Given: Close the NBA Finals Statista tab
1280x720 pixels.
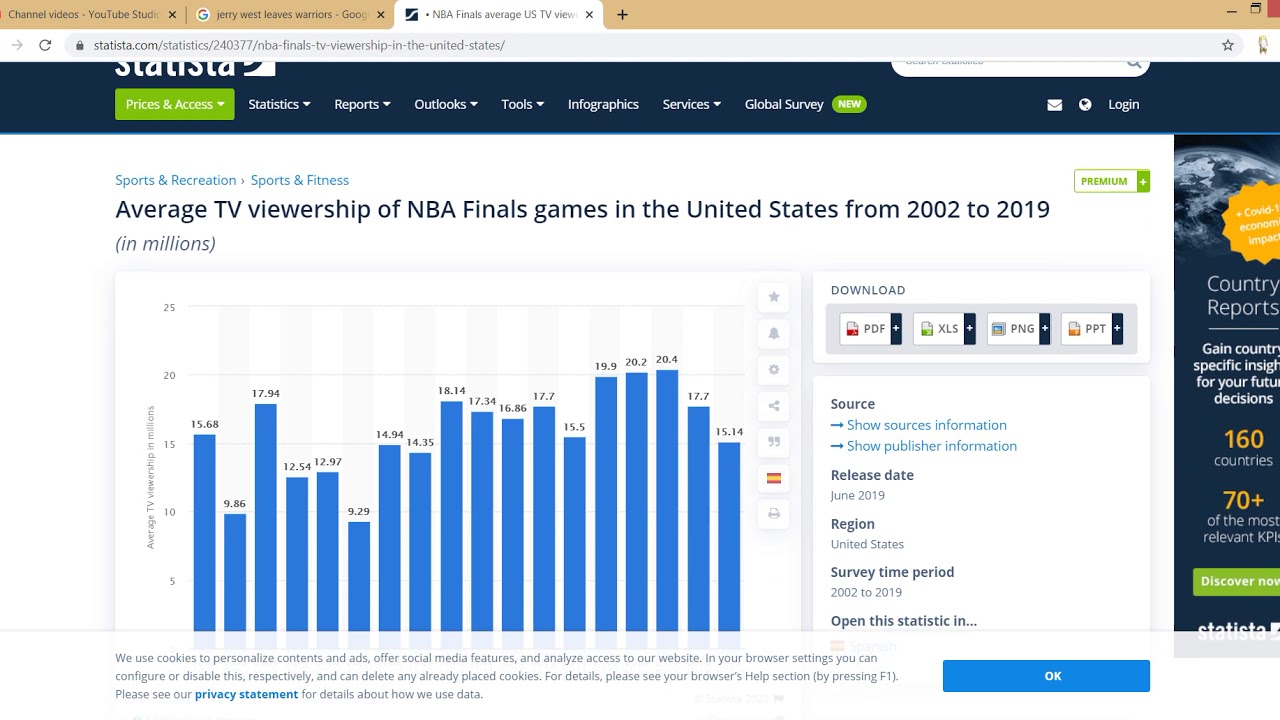Looking at the screenshot, I should tap(589, 15).
